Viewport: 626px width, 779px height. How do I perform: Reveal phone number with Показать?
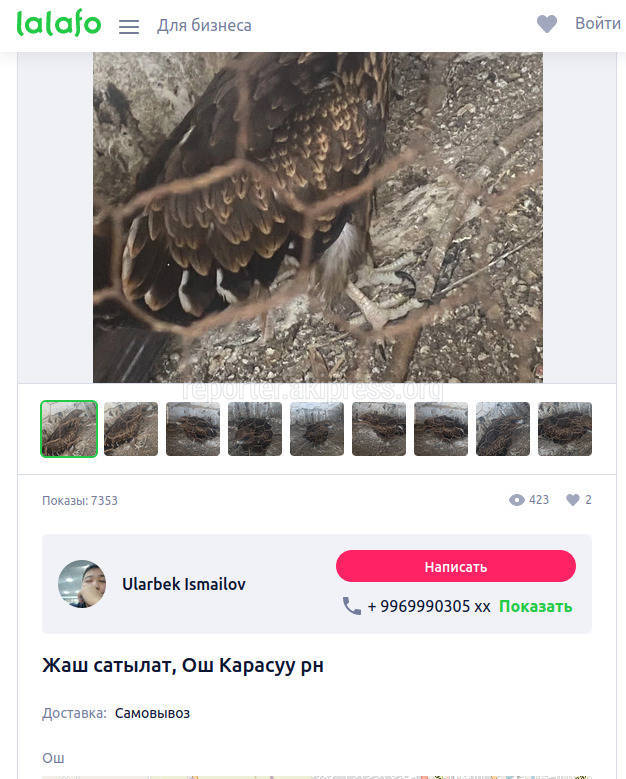[536, 607]
